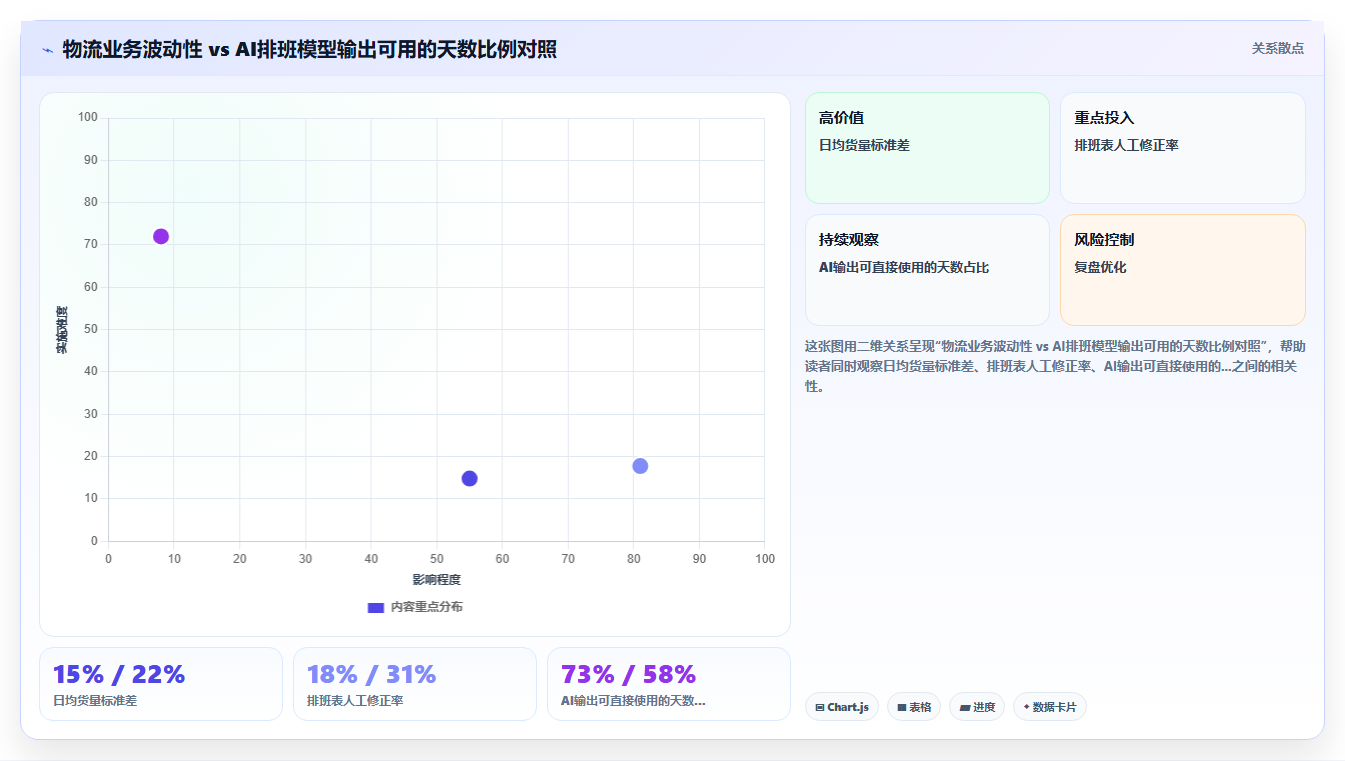The image size is (1345, 761).
Task: Click the description paragraph under quadrant cards
Action: click(1055, 366)
